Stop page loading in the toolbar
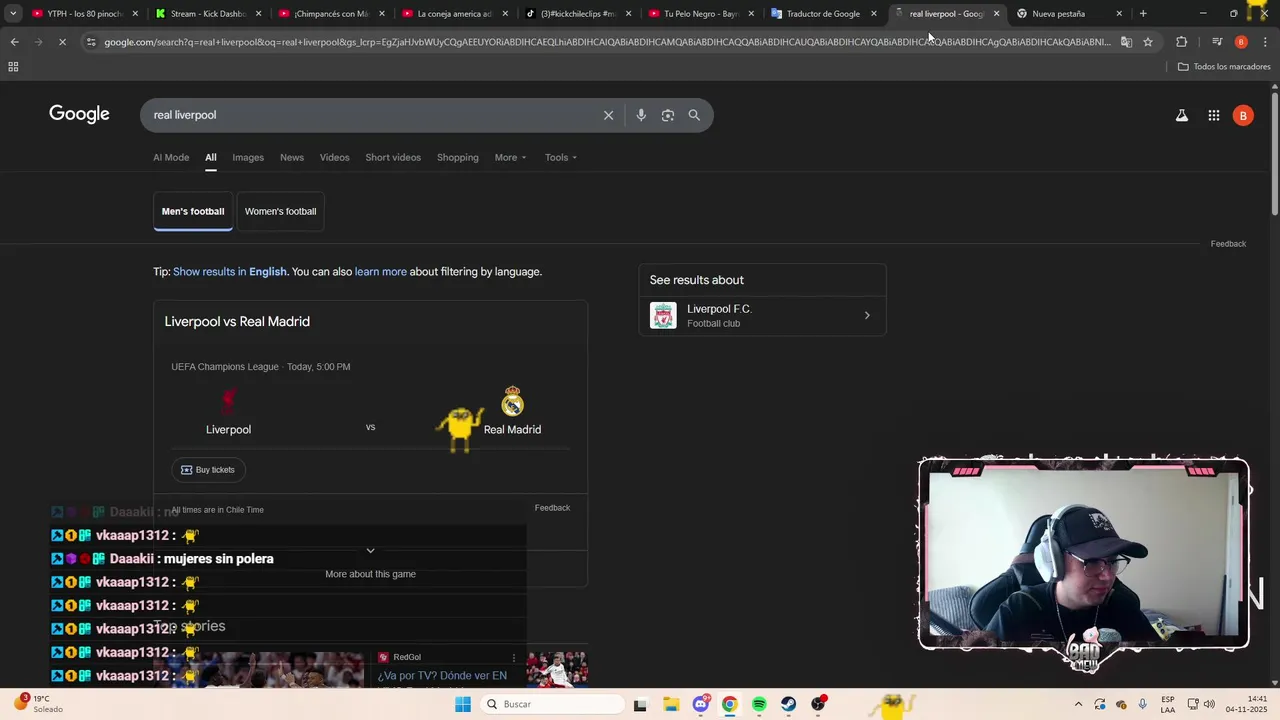Screen dimensions: 1280x720 tap(62, 42)
